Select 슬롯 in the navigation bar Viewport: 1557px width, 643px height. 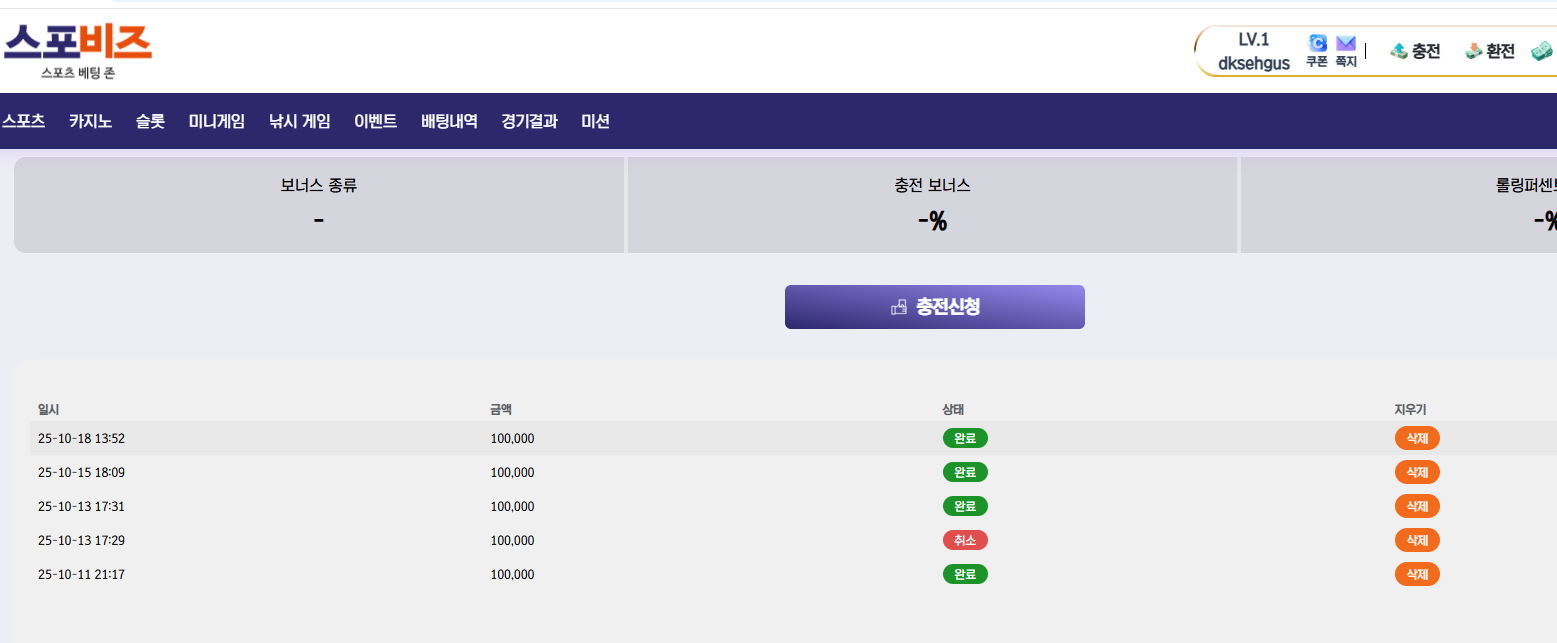[150, 121]
